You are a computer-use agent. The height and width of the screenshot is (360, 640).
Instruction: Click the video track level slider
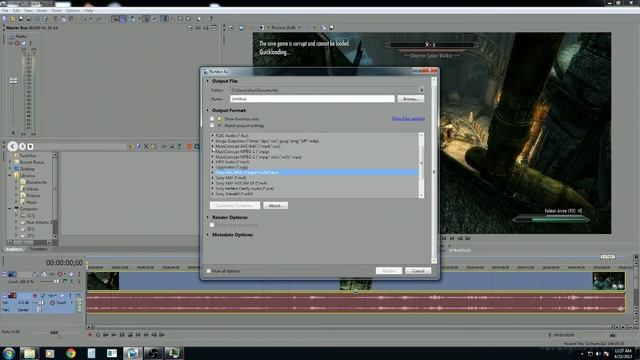(56, 282)
